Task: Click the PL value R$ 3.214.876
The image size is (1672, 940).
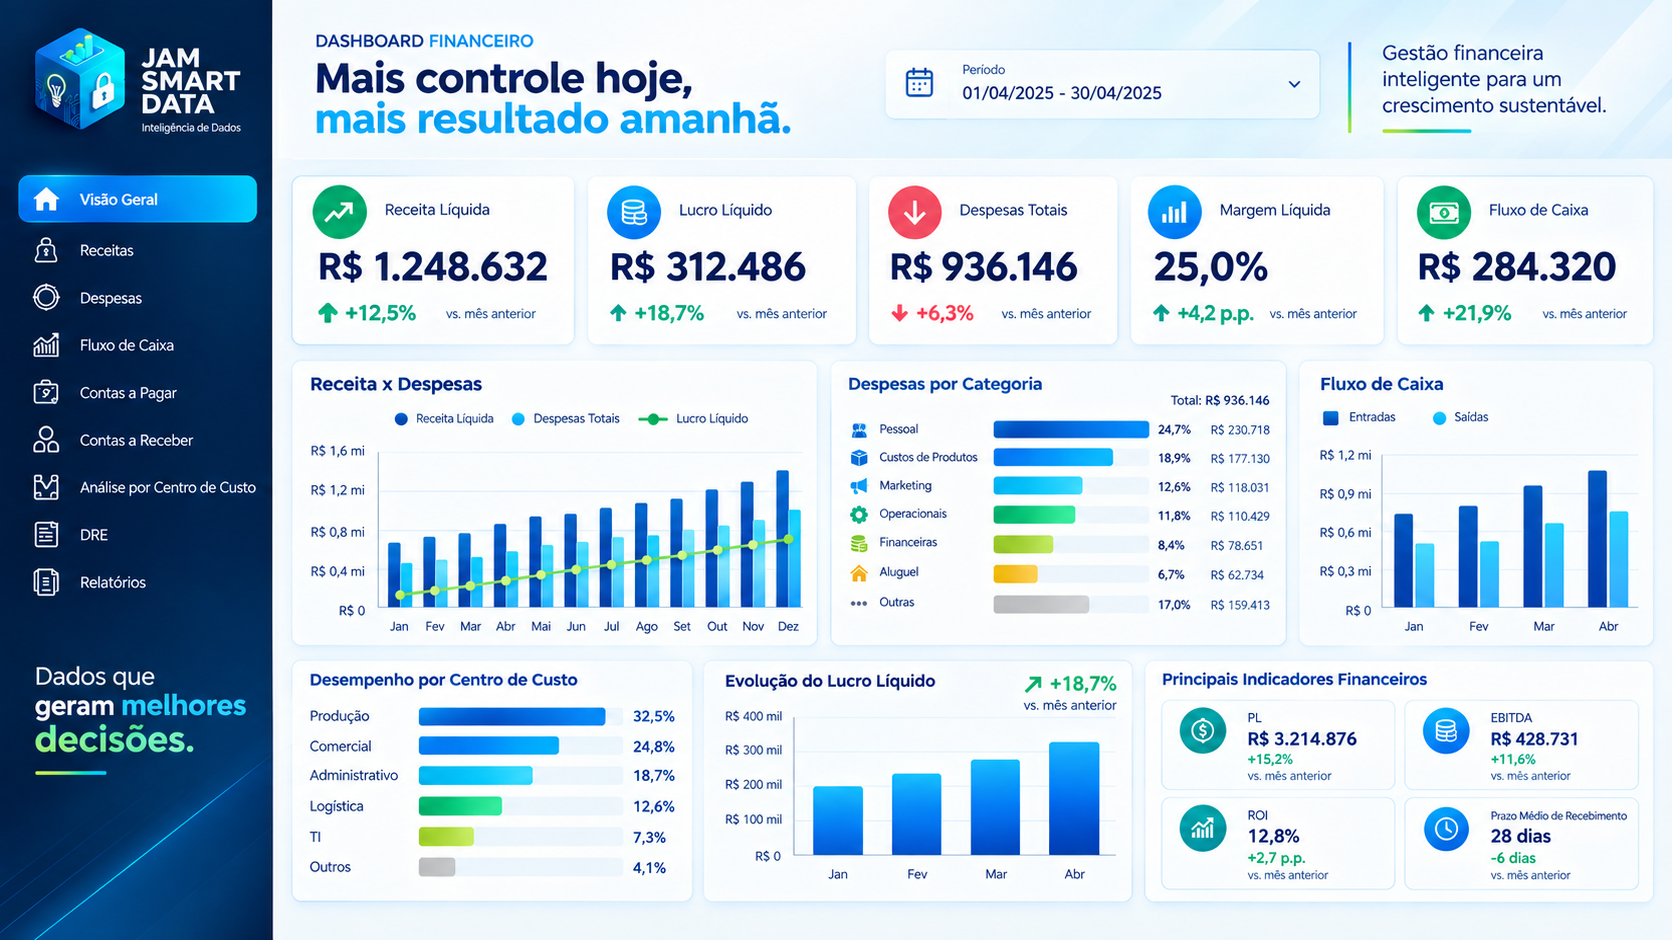Action: coord(1302,739)
